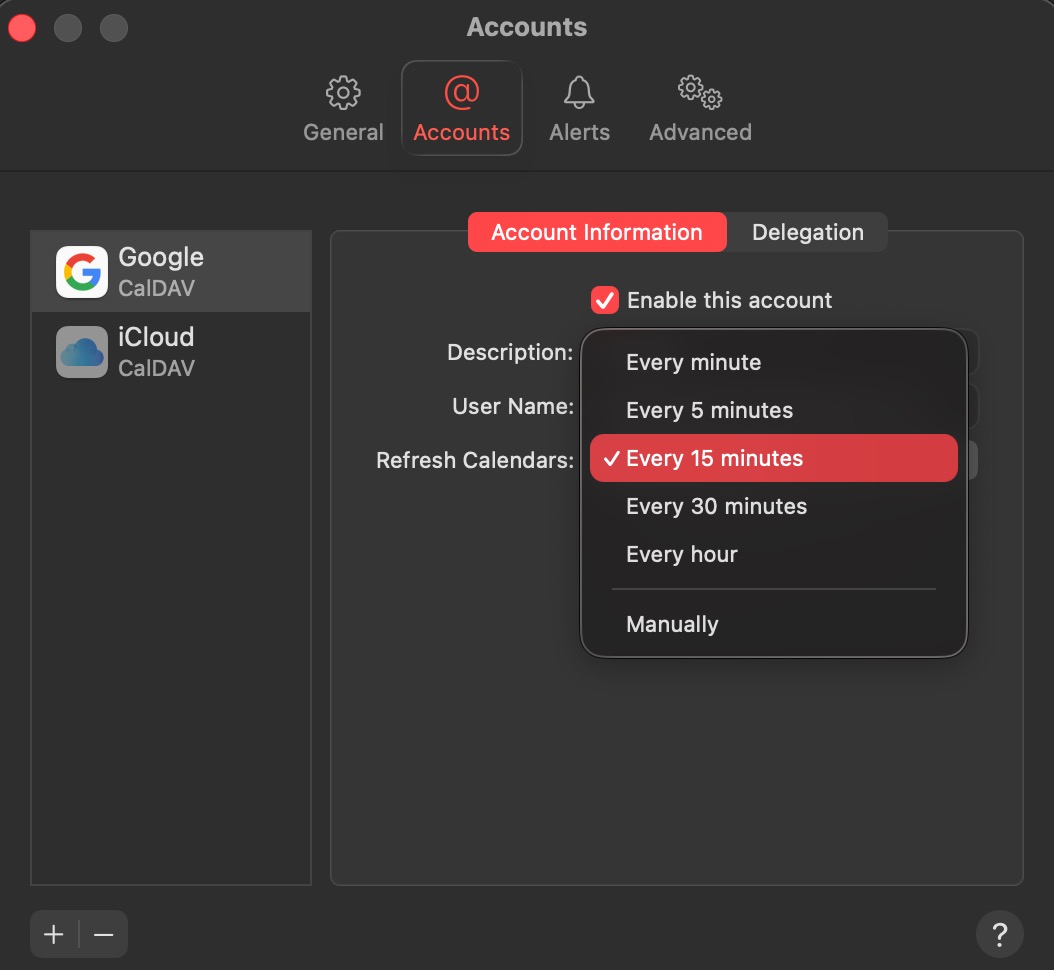
Task: Pick Every hour from the list
Action: pos(681,554)
